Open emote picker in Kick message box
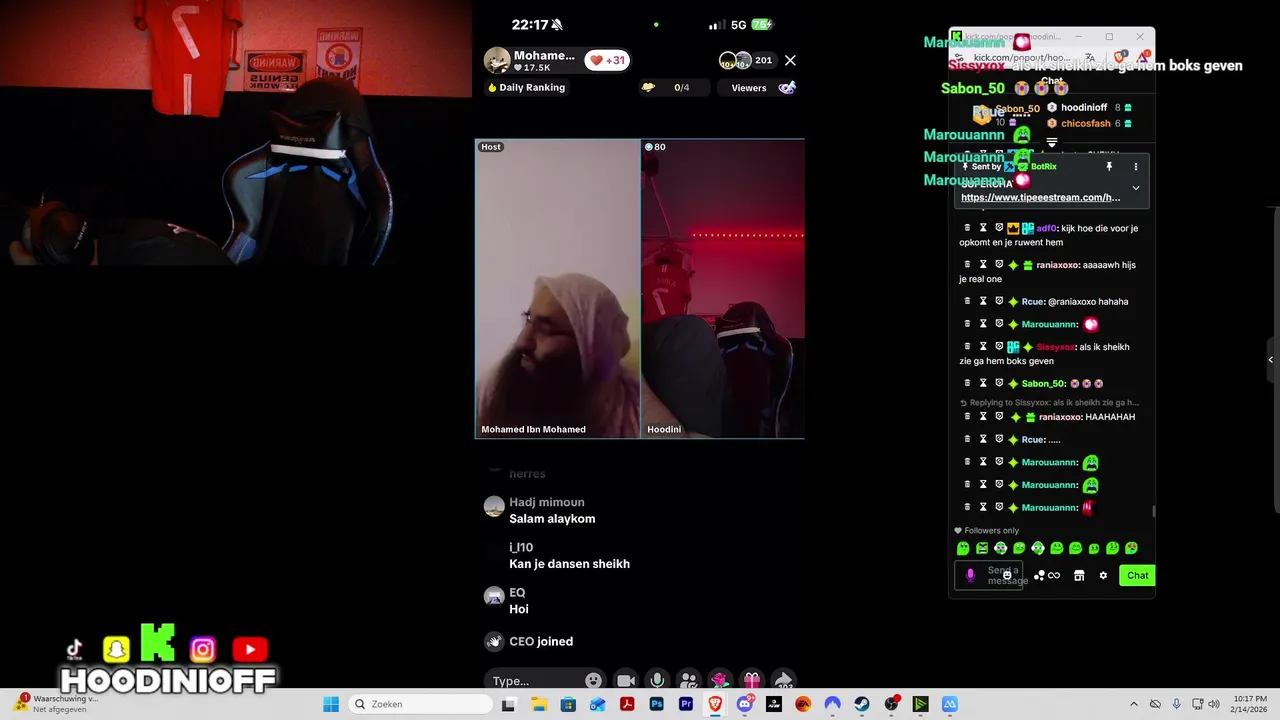The image size is (1280, 720). (x=1007, y=576)
